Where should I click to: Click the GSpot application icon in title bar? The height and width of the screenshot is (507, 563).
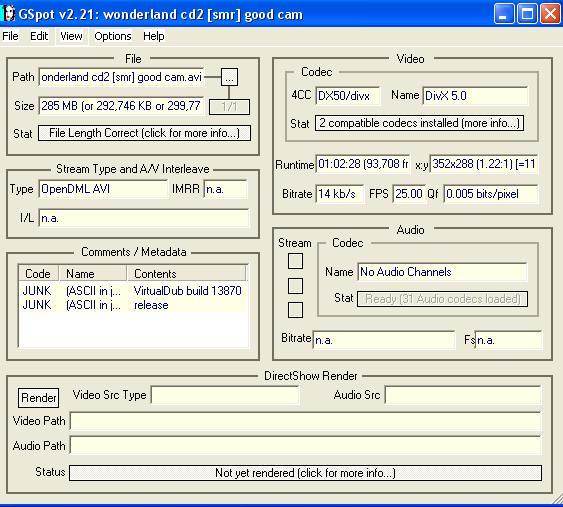[x=9, y=14]
